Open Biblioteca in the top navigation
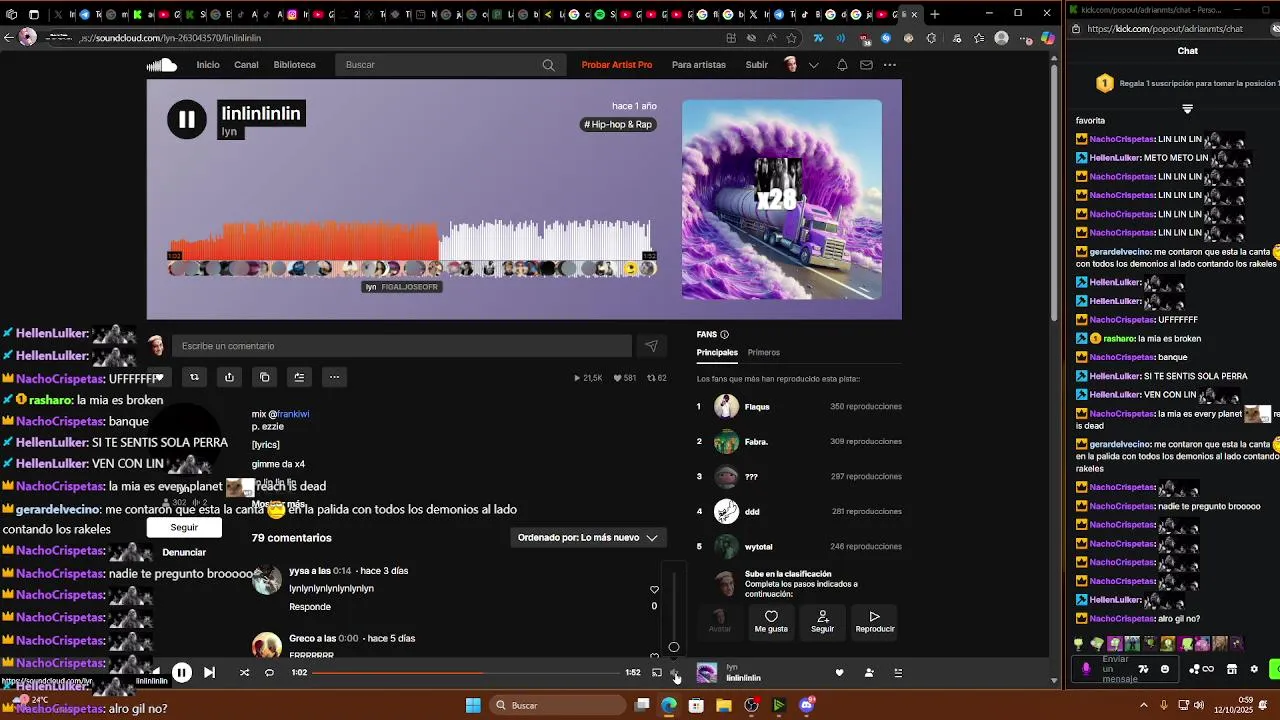1280x720 pixels. pos(294,65)
